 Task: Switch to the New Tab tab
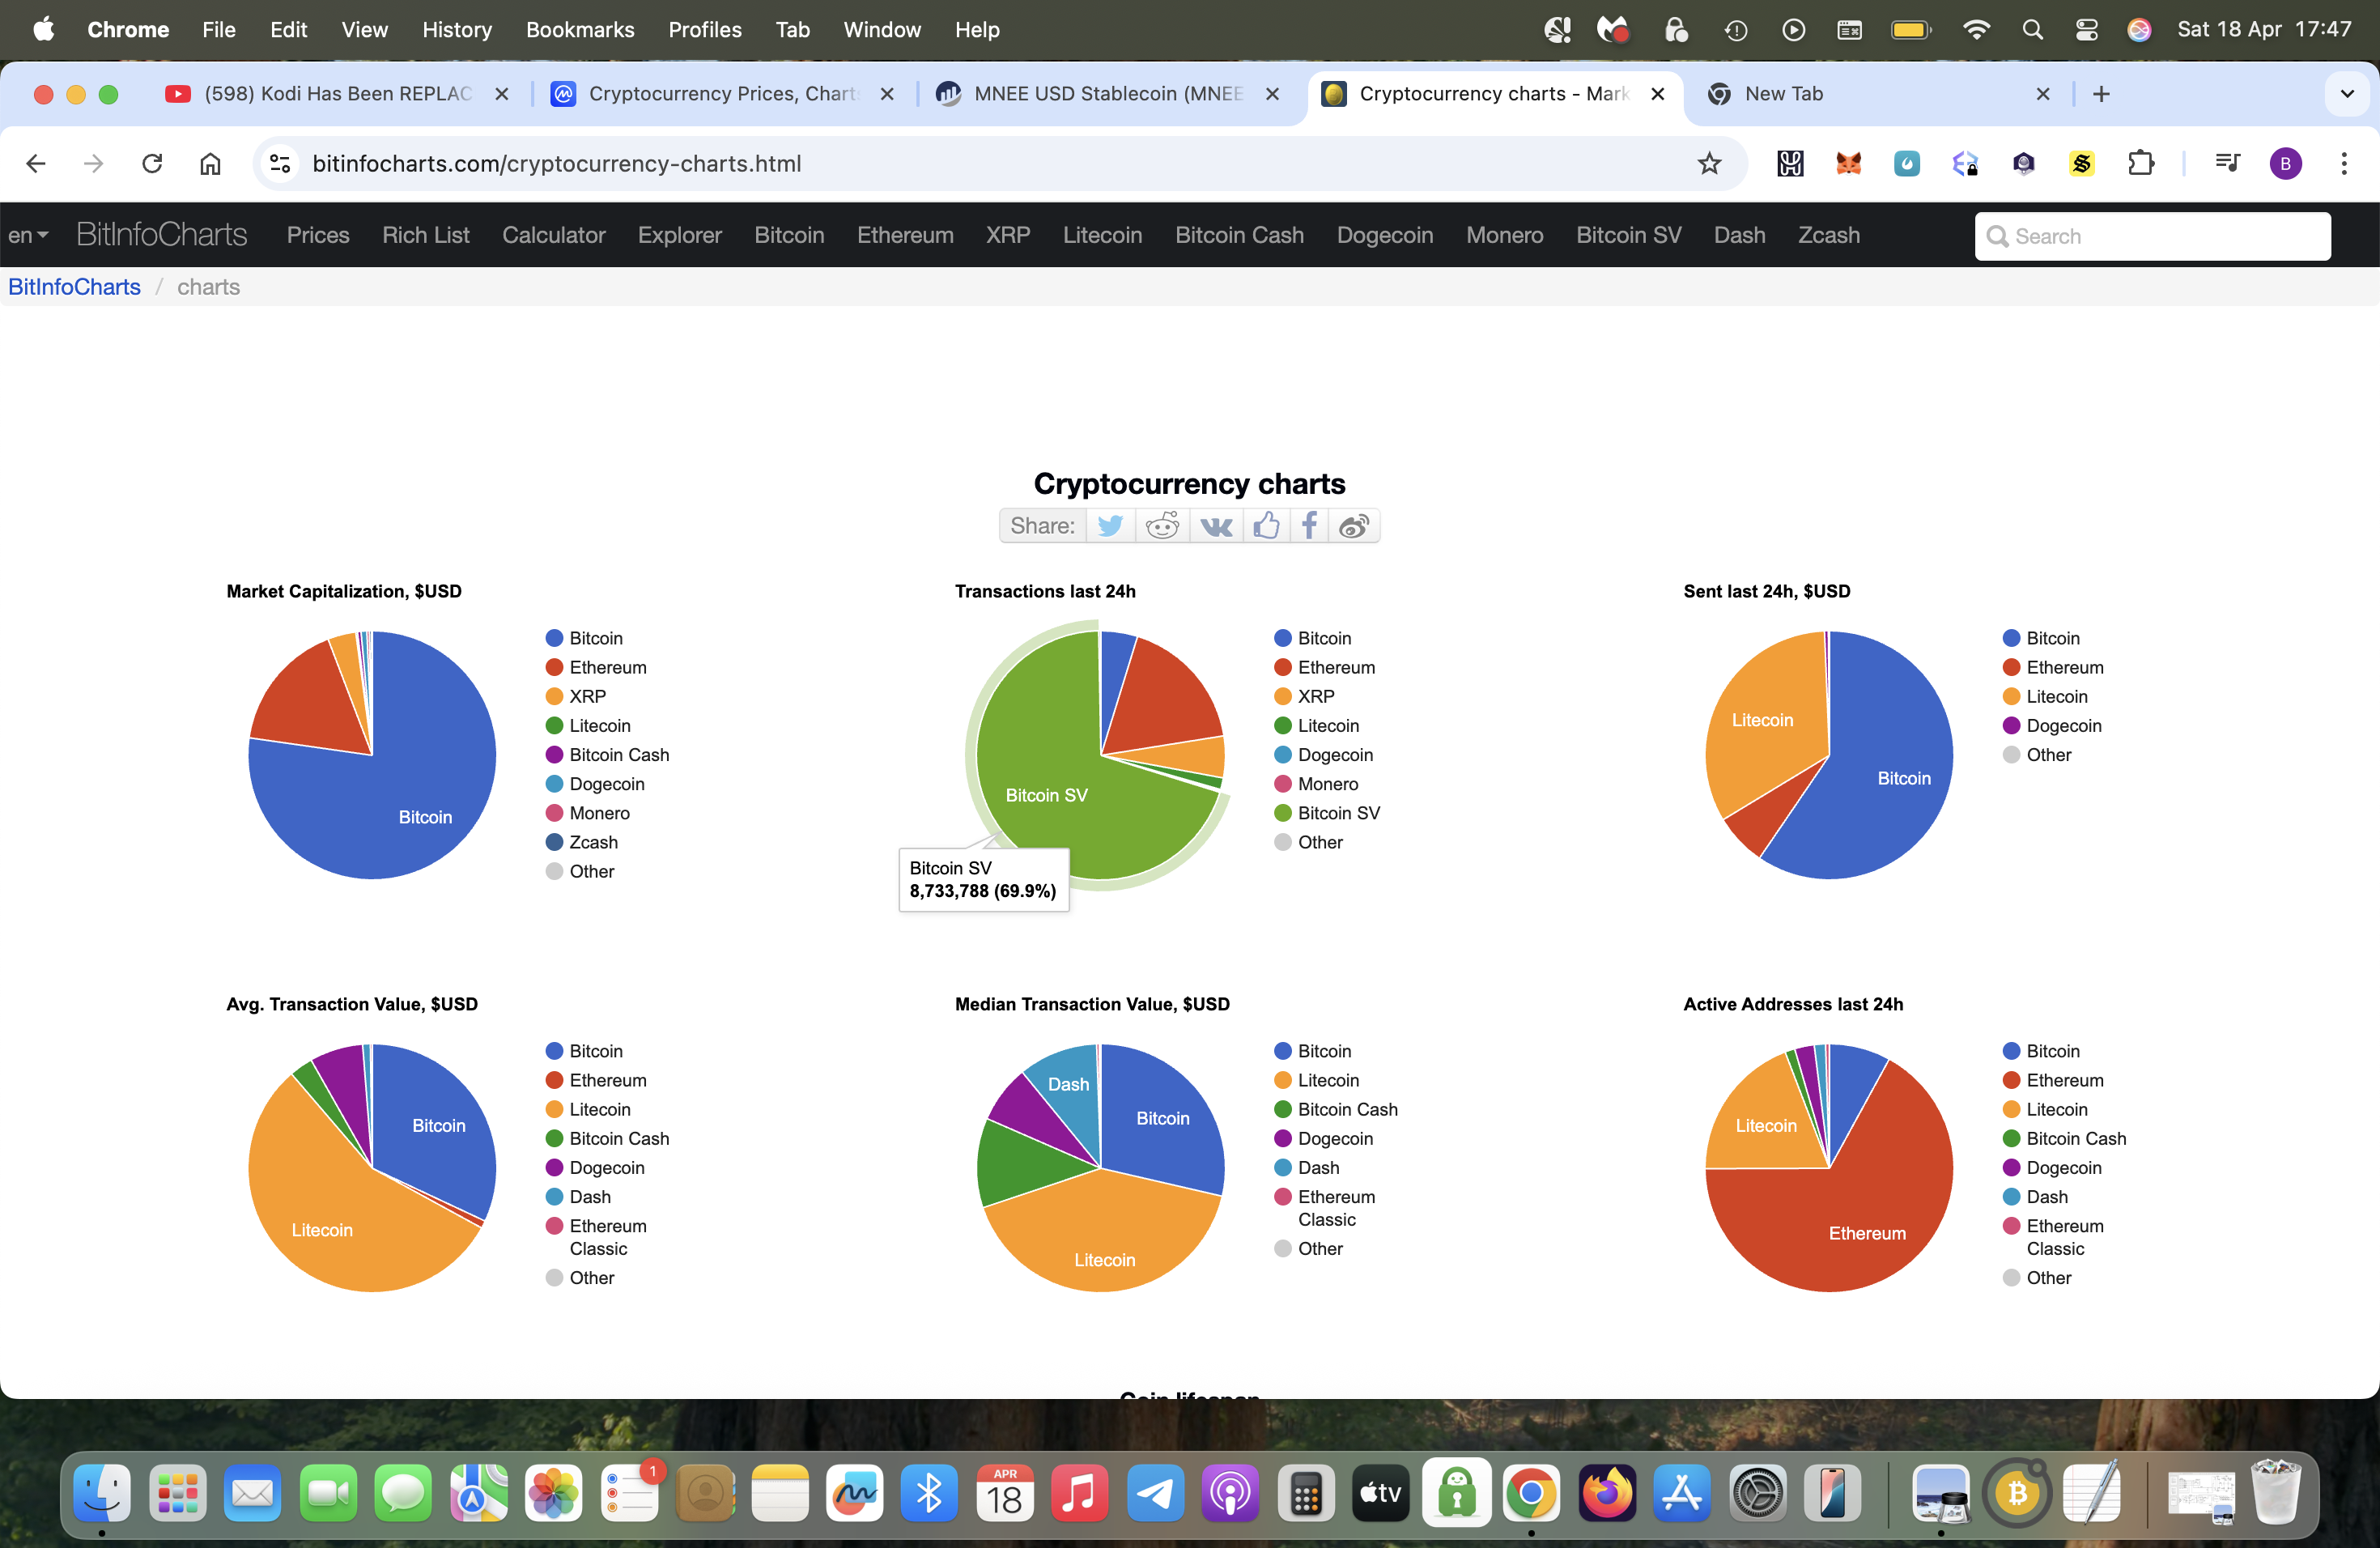click(x=1880, y=94)
